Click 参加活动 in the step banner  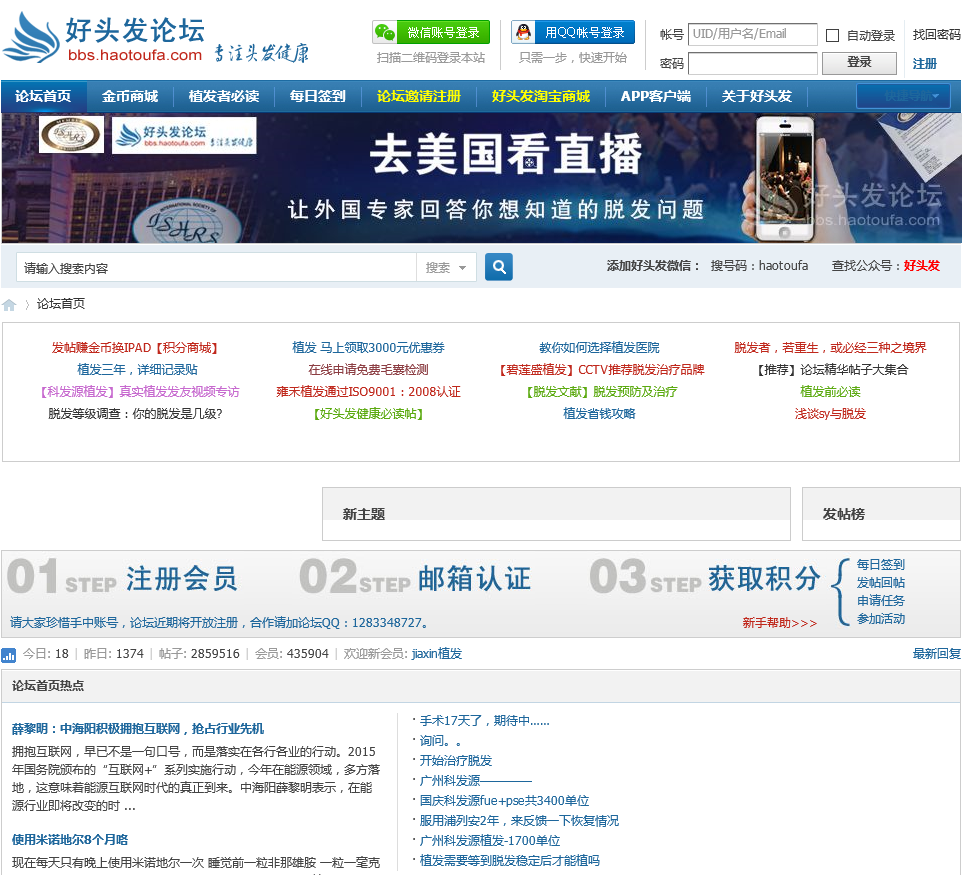(x=880, y=619)
